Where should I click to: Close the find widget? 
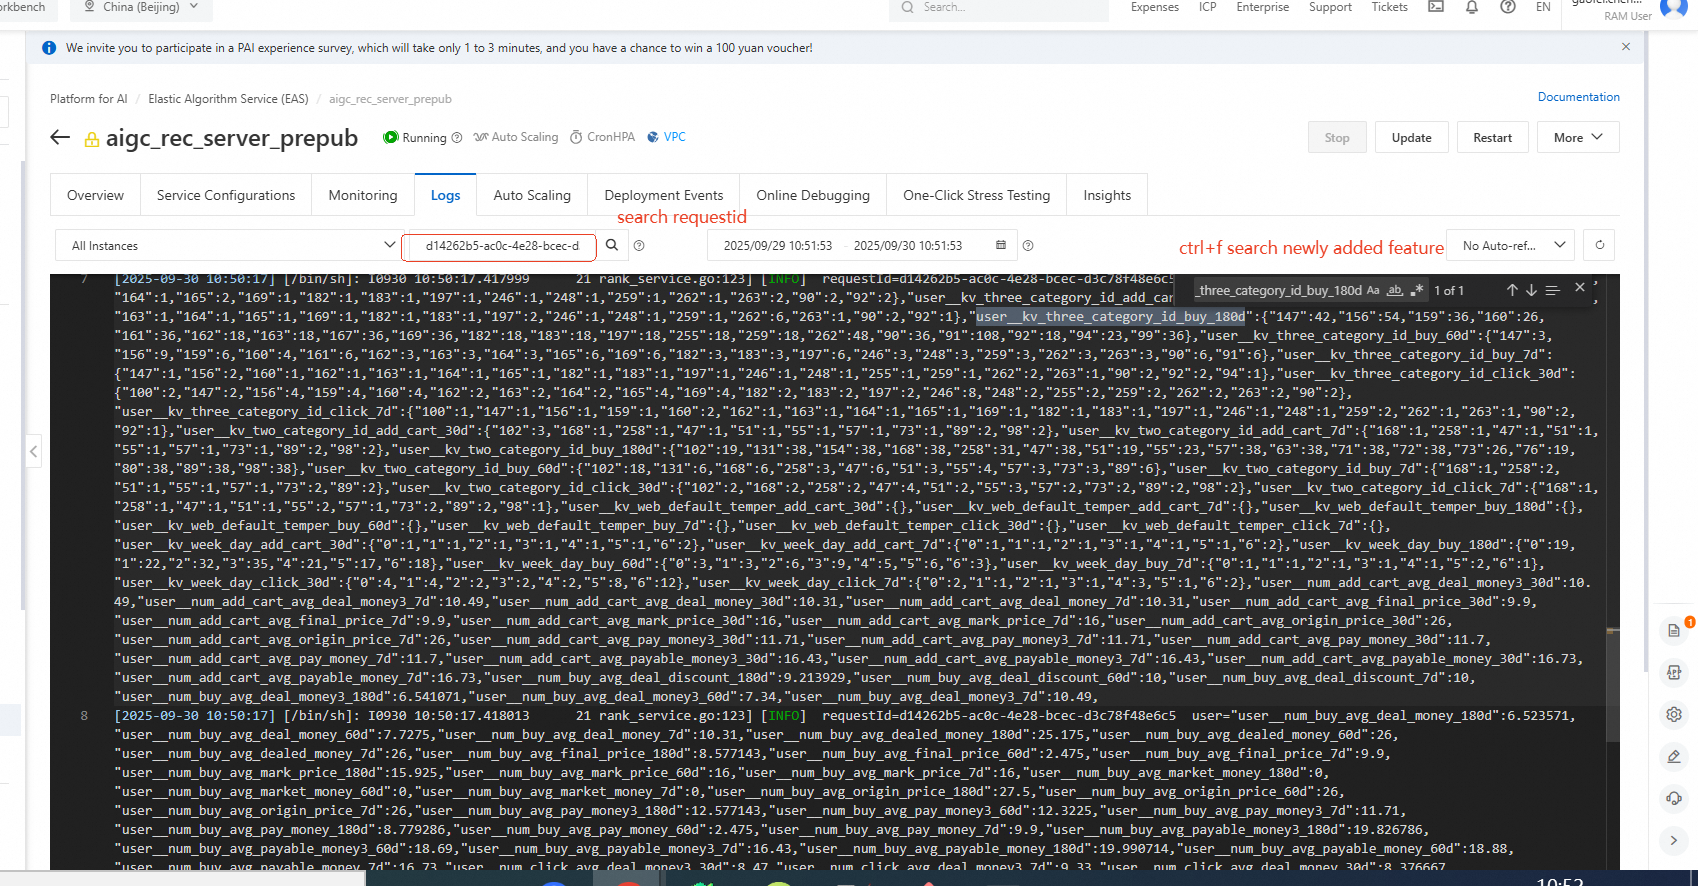point(1580,288)
